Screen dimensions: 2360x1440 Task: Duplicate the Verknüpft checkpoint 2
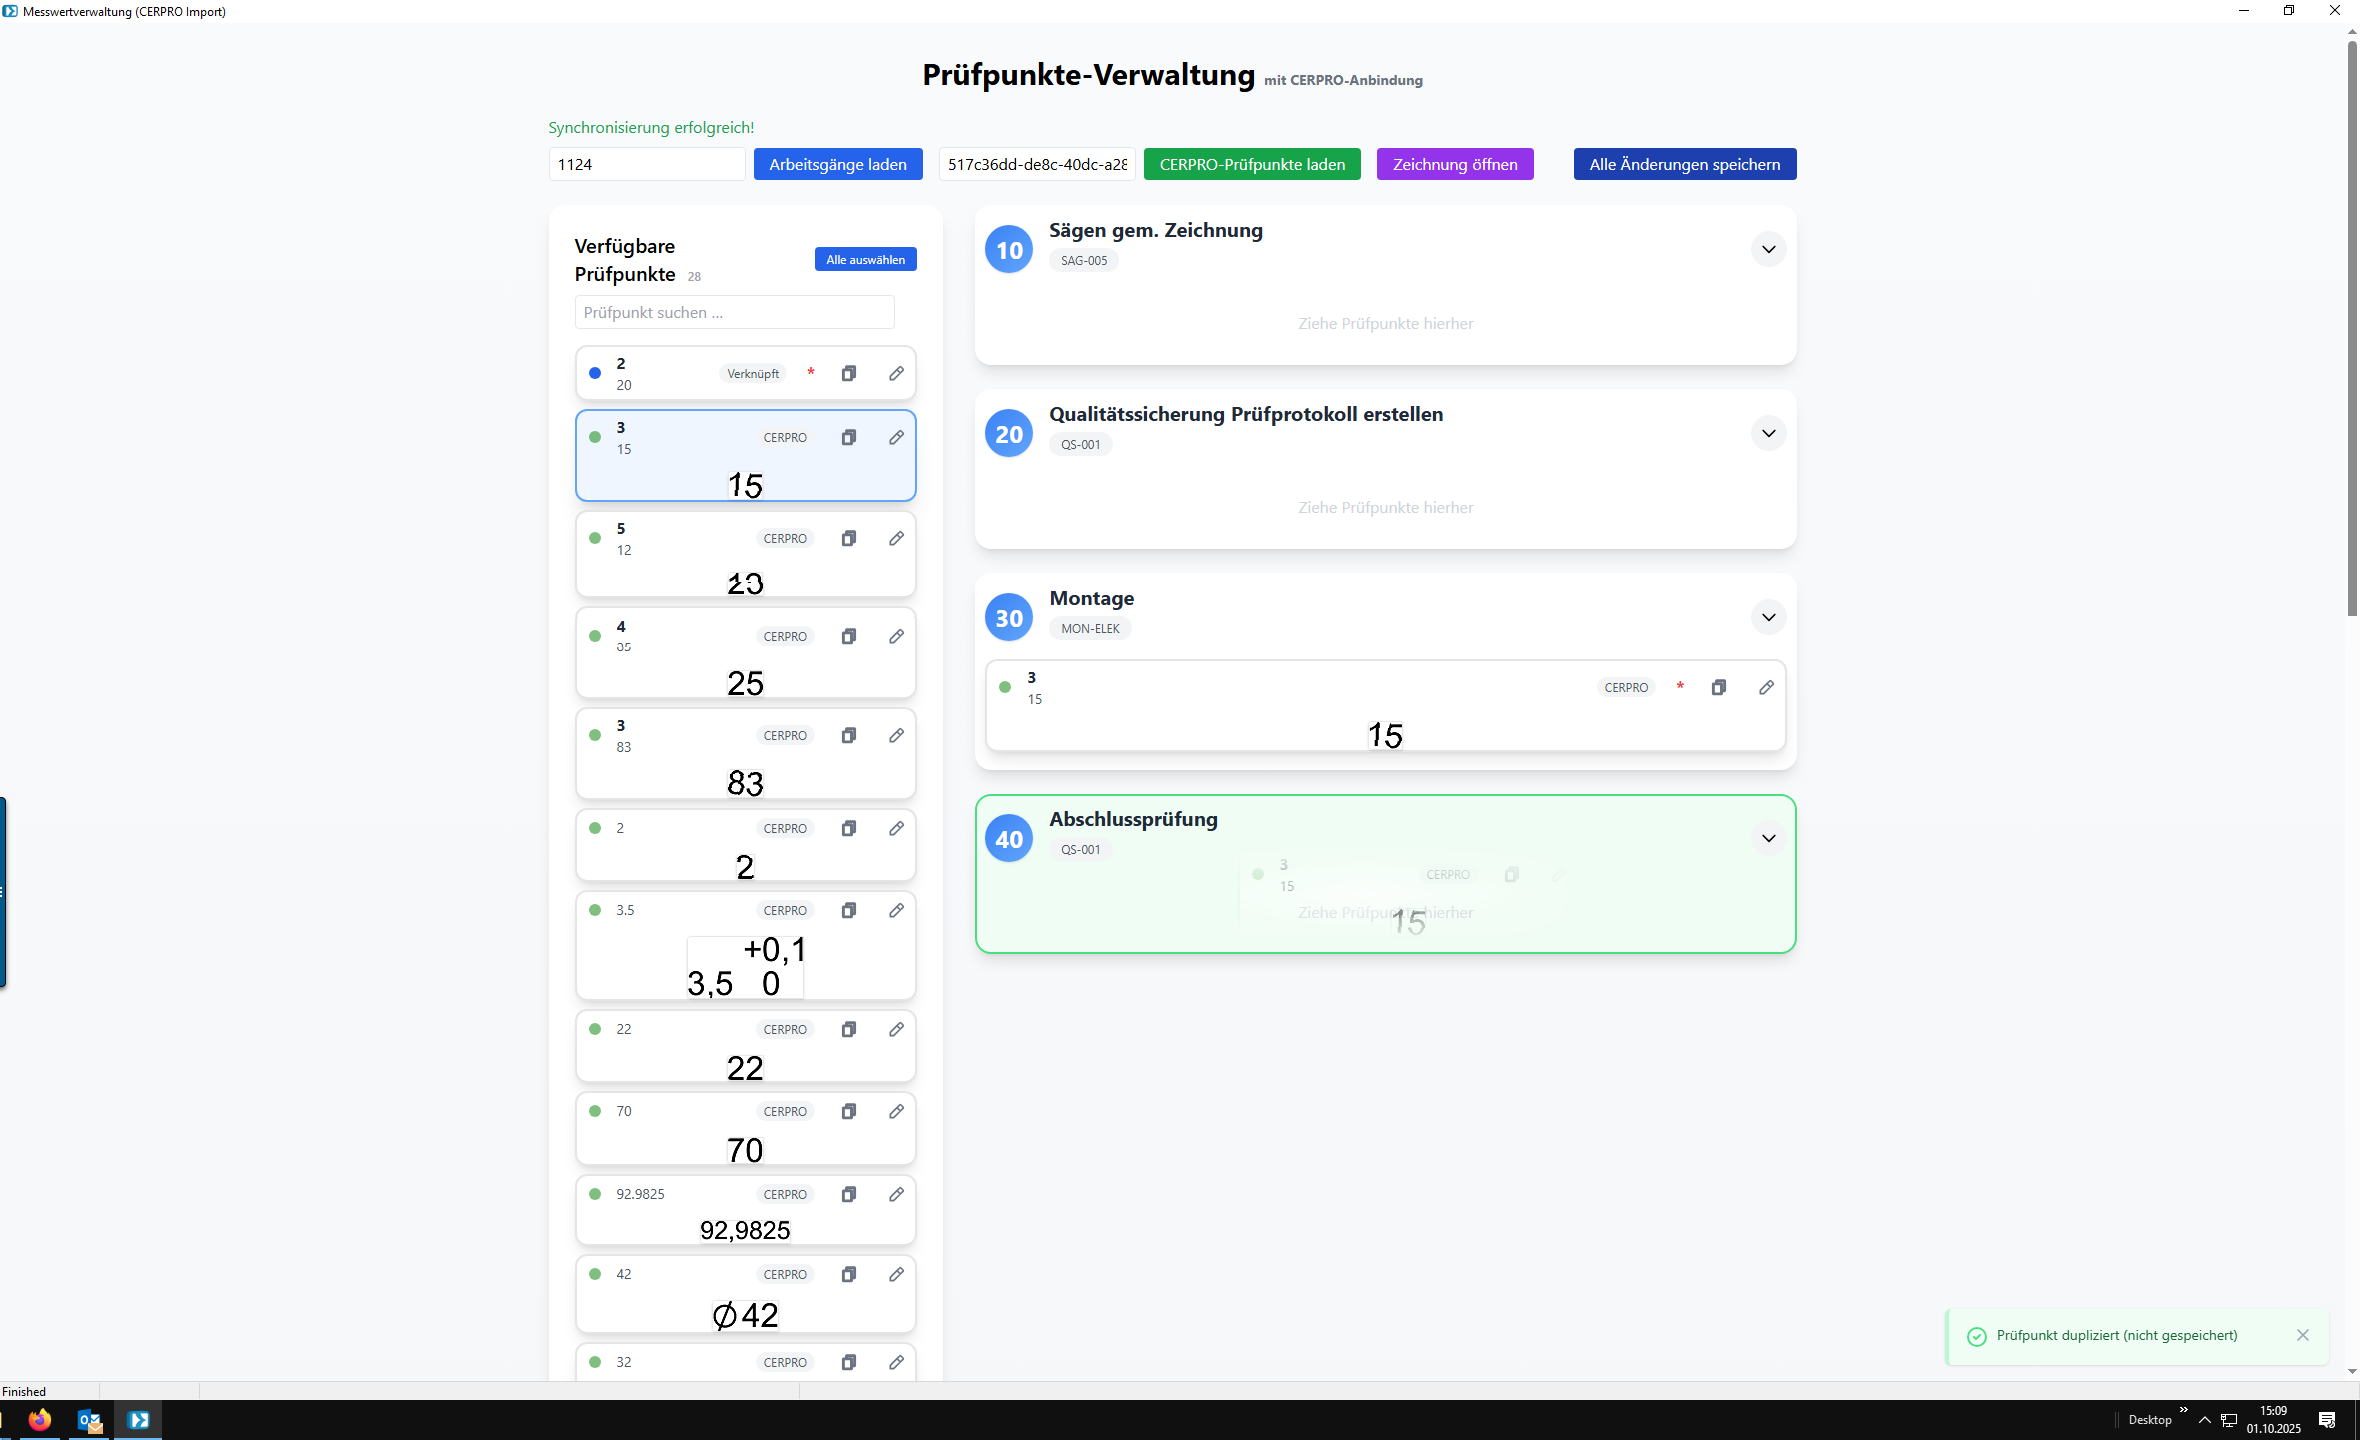(x=848, y=373)
